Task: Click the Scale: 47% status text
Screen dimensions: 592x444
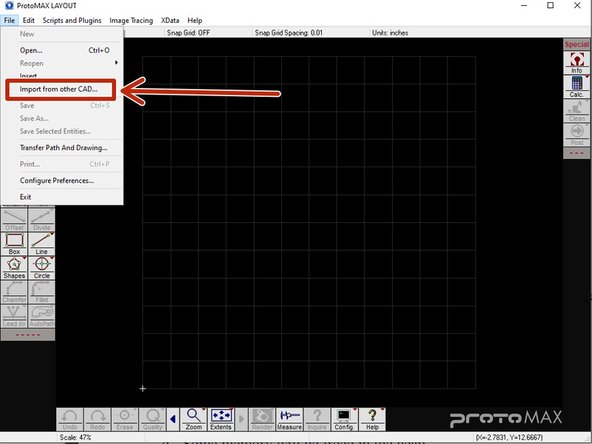Action: pos(76,437)
